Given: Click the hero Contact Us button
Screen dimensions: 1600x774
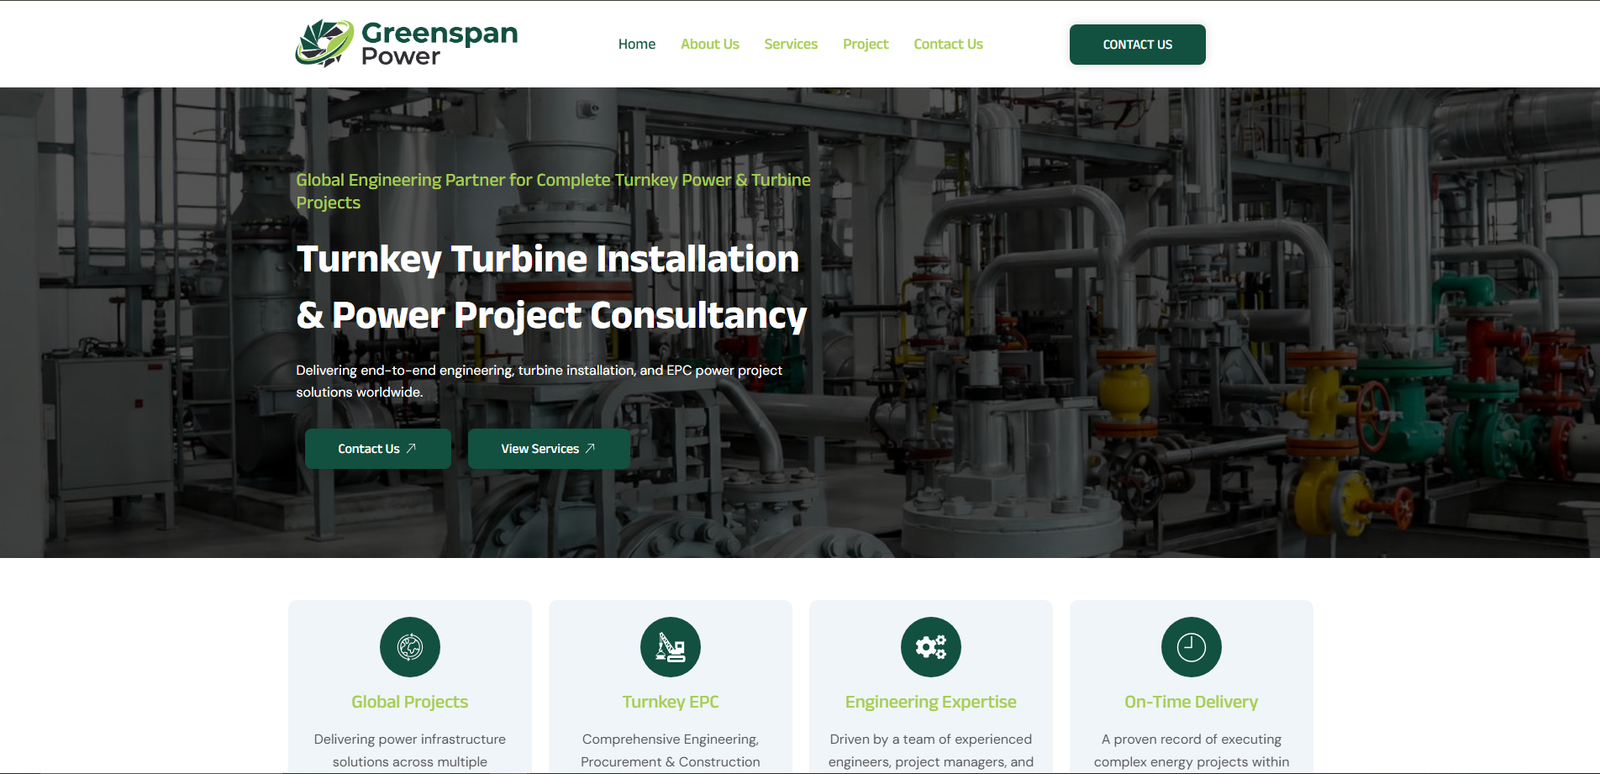Looking at the screenshot, I should 378,449.
